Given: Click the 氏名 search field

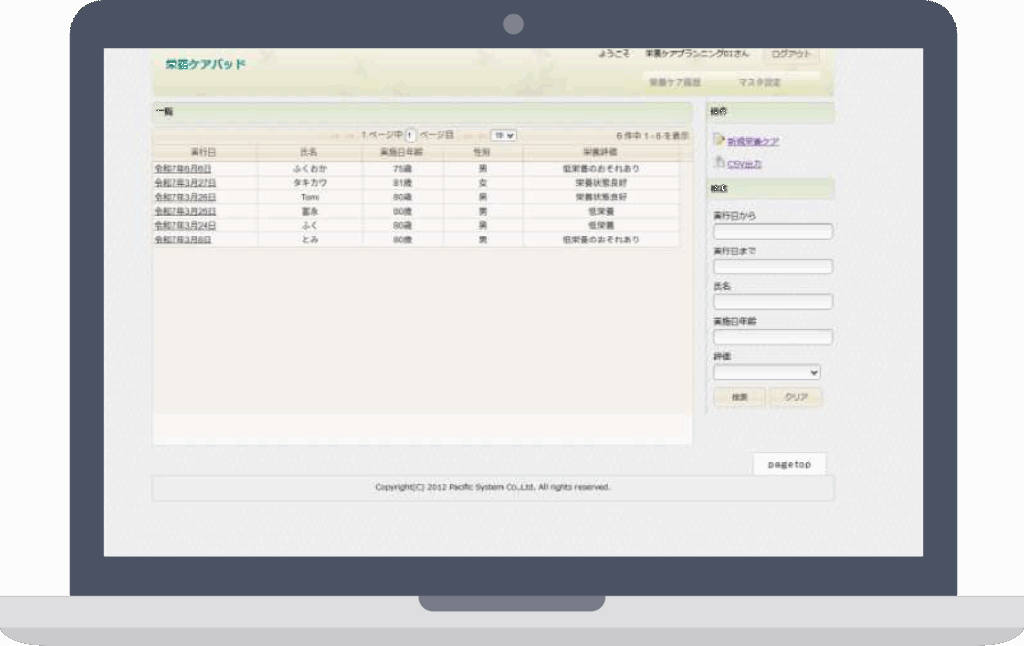Looking at the screenshot, I should (x=772, y=302).
